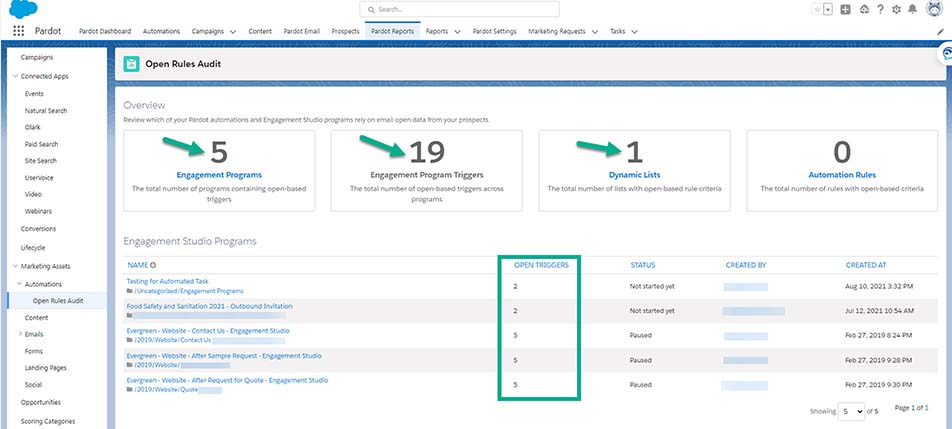952x429 pixels.
Task: Open Paid Search in the sidebar
Action: (41, 144)
